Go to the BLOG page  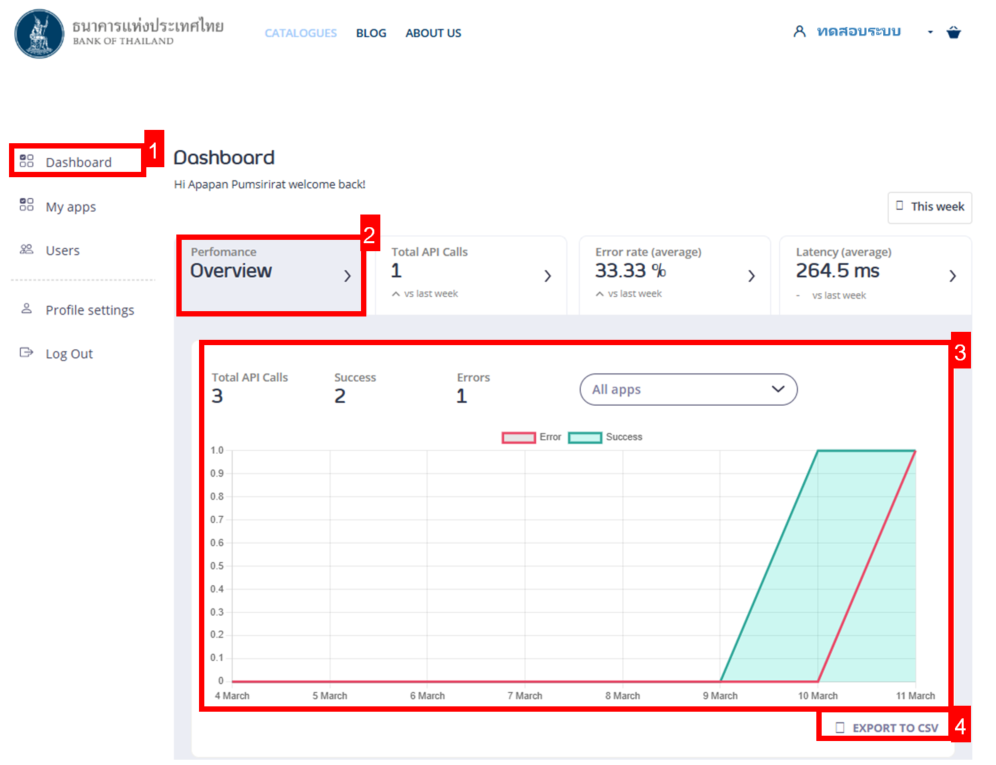point(371,33)
